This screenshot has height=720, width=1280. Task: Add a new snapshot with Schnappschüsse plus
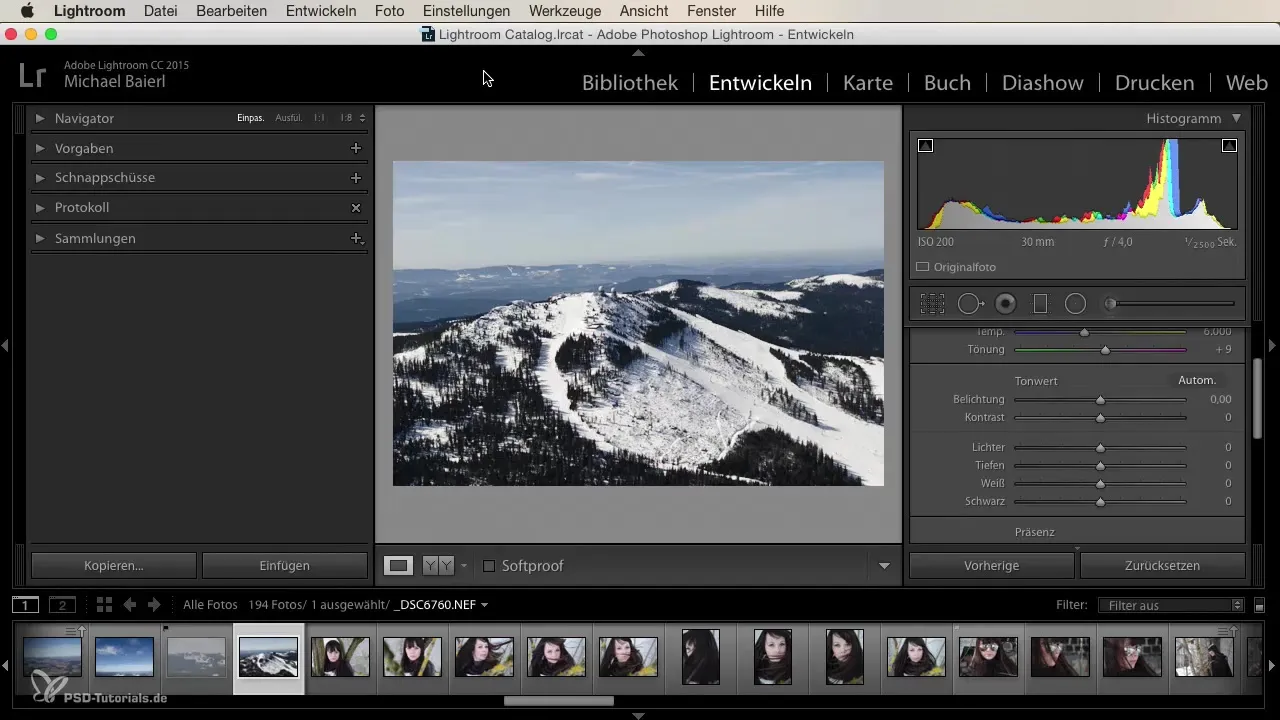pyautogui.click(x=355, y=178)
